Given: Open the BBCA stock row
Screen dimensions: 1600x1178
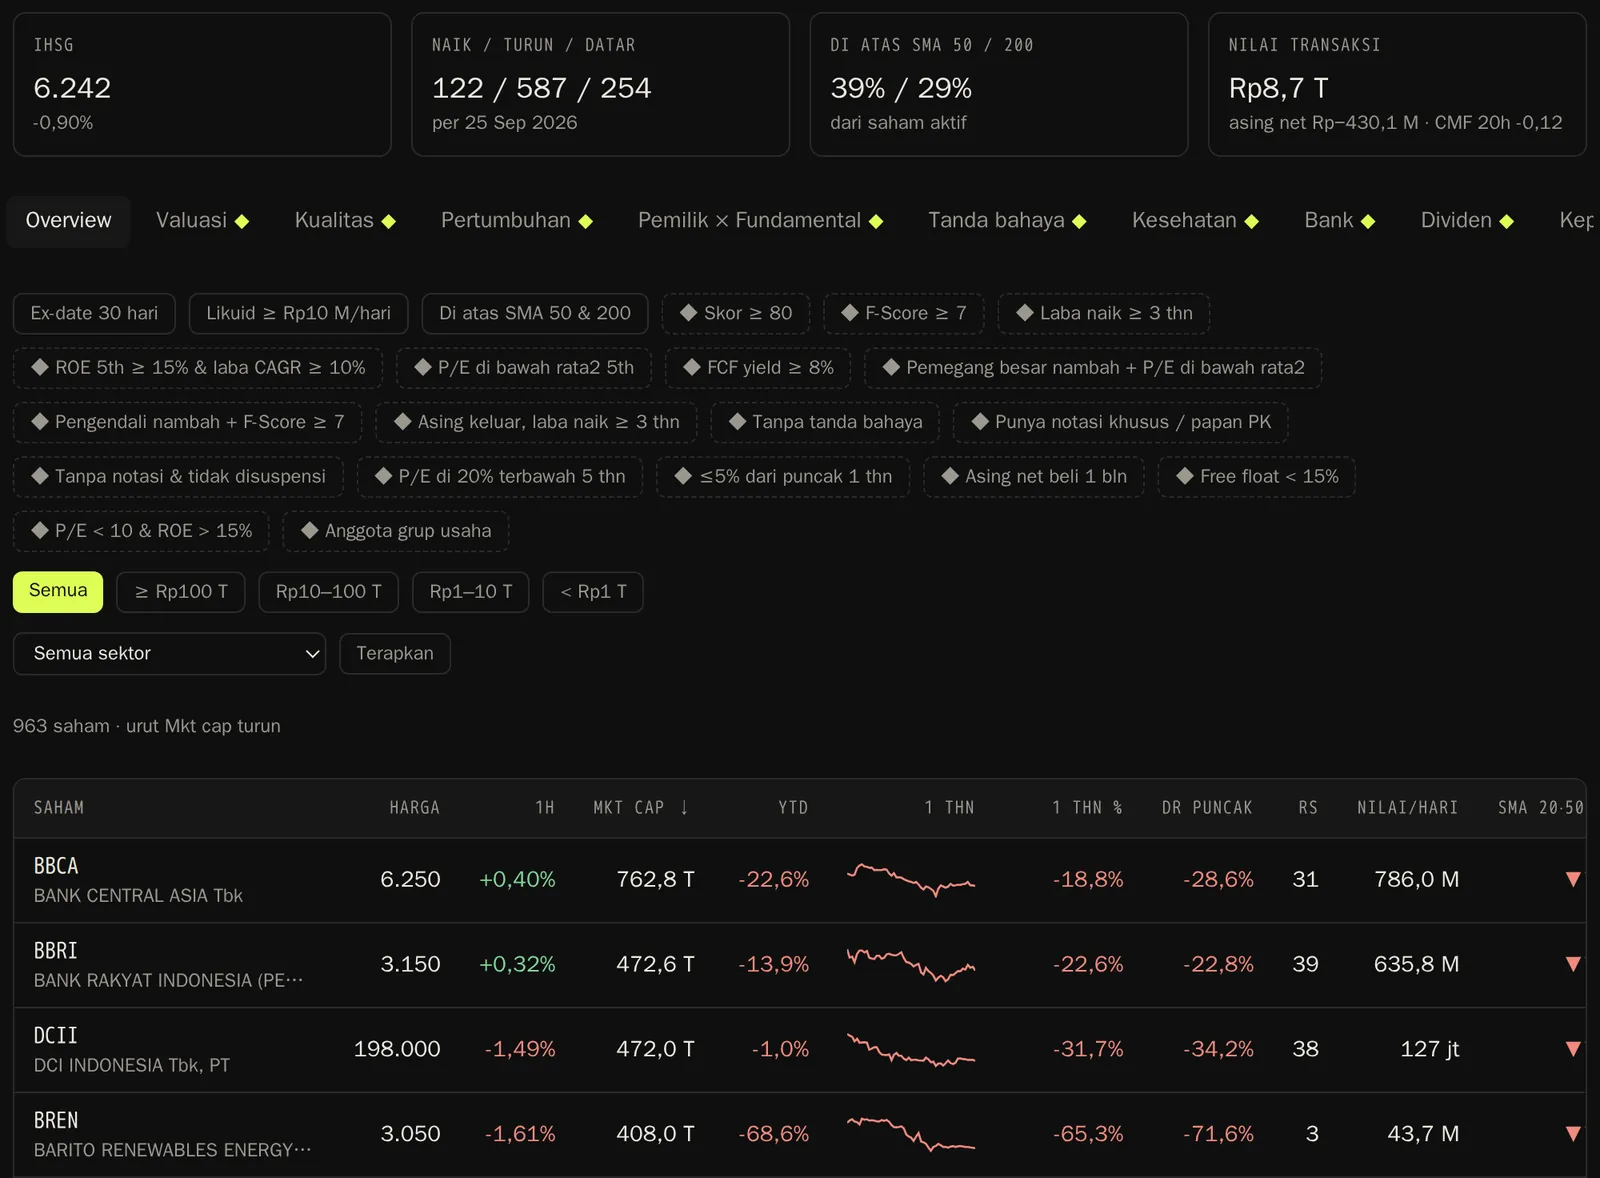Looking at the screenshot, I should 799,880.
